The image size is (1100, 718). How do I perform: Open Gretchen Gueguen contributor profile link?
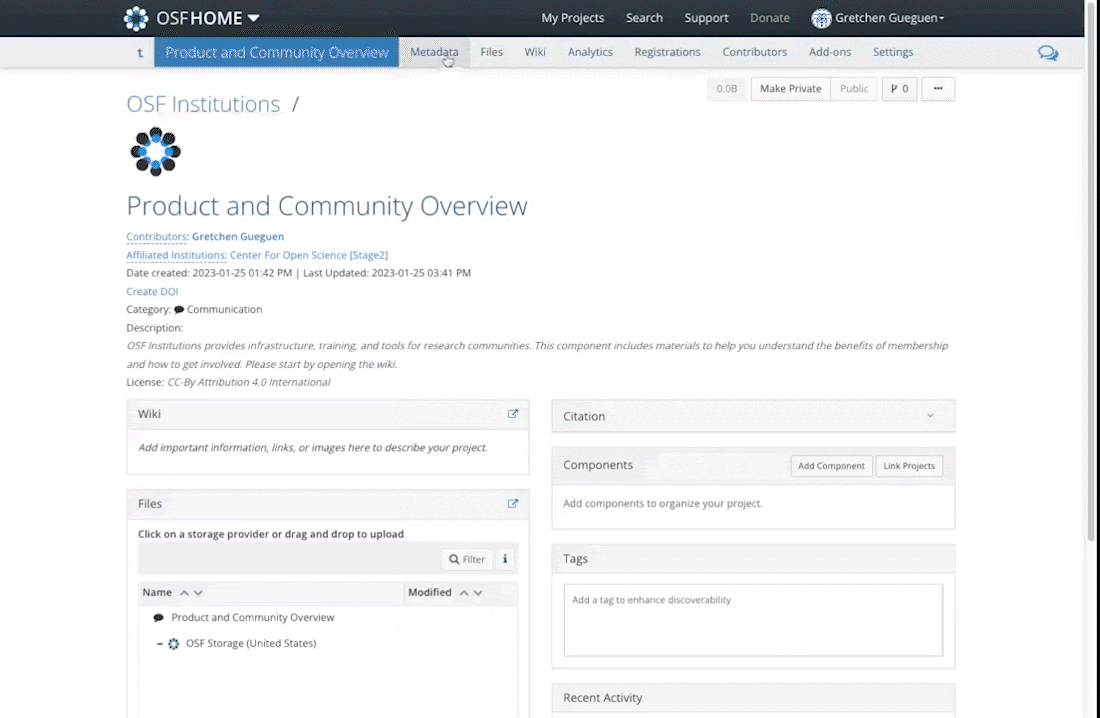[238, 237]
